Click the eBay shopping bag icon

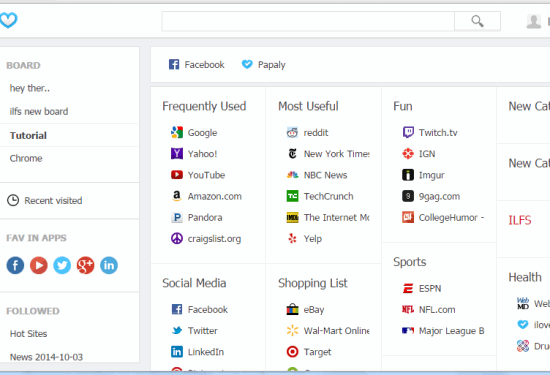pos(292,309)
